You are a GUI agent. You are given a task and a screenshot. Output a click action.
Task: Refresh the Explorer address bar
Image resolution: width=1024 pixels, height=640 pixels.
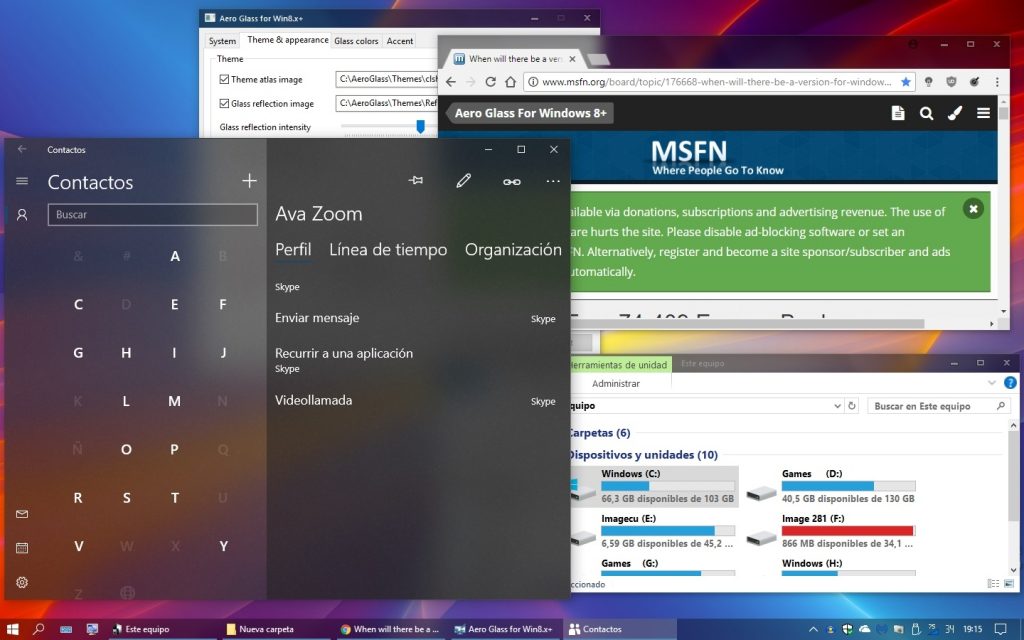[852, 406]
